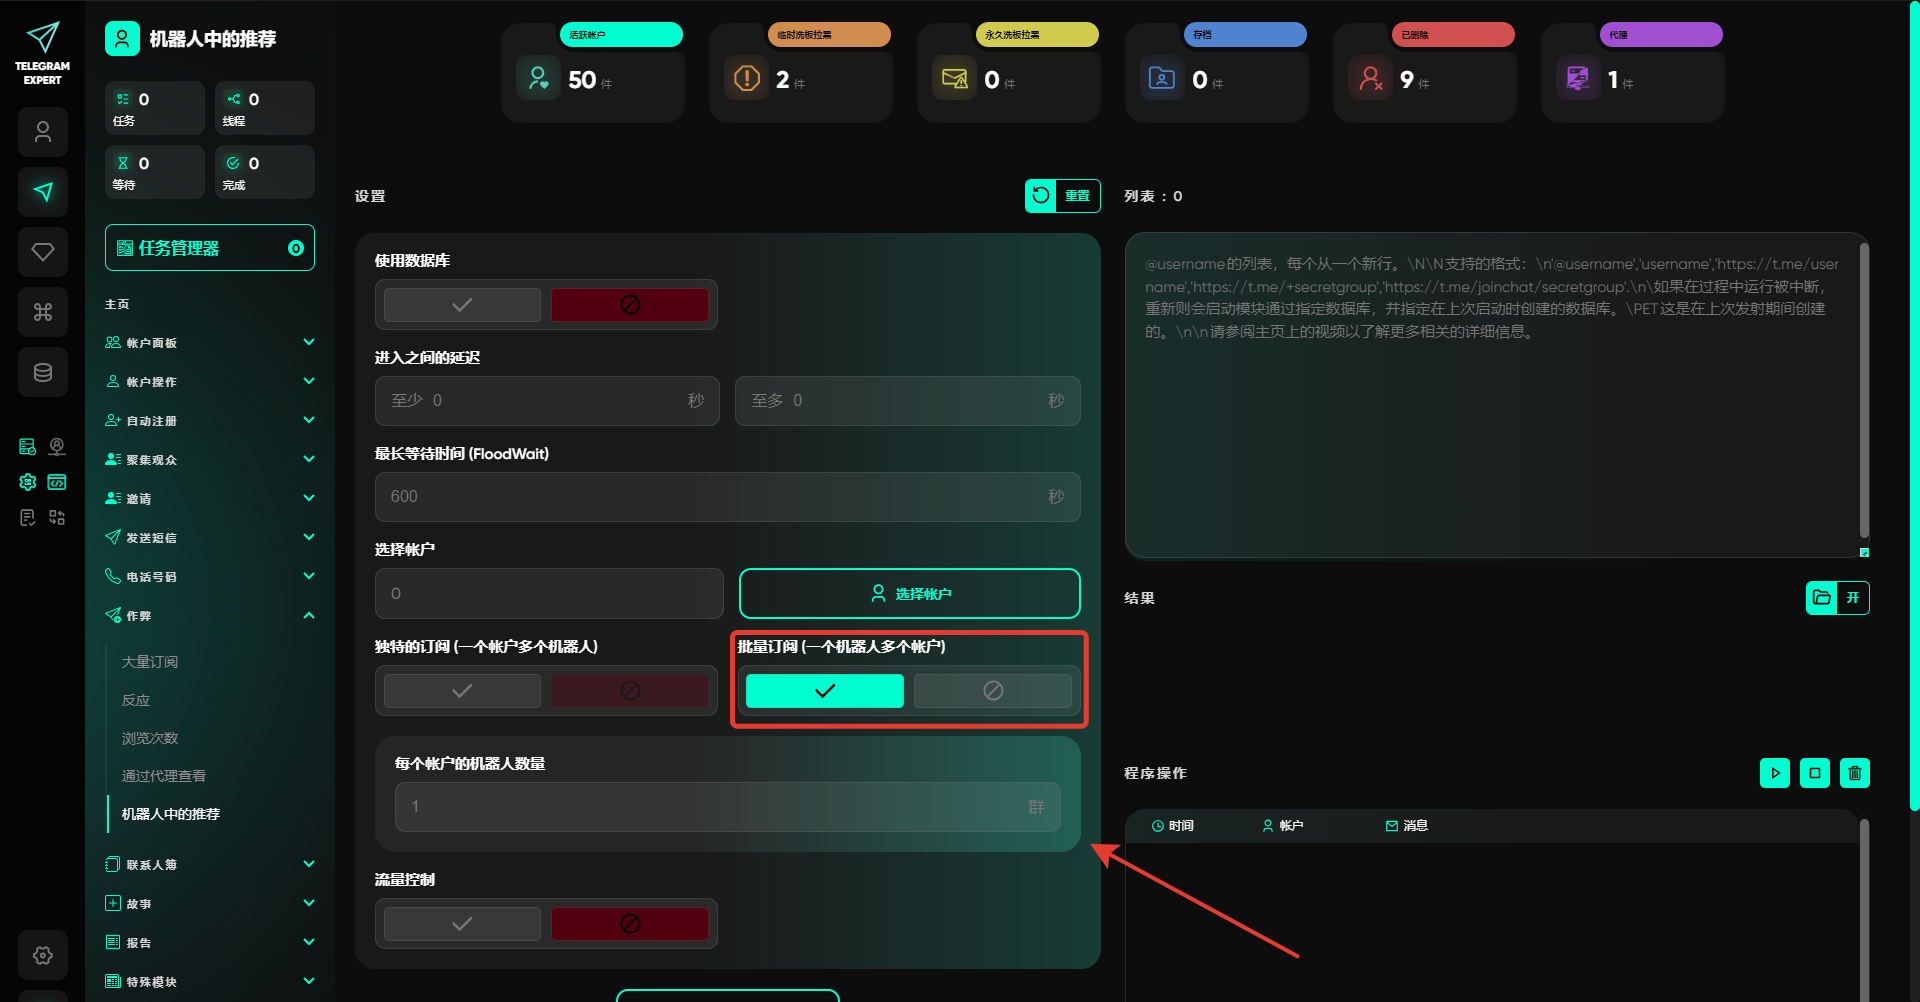1920x1002 pixels.
Task: Disable 批量订阅 with the no-entry toggle
Action: click(x=992, y=691)
